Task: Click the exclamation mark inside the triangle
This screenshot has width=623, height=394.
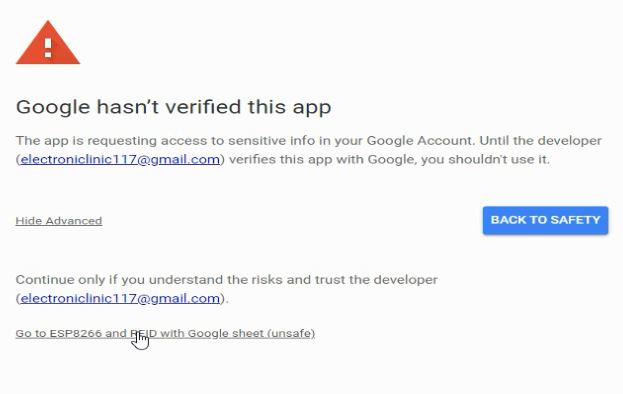Action: 48,48
